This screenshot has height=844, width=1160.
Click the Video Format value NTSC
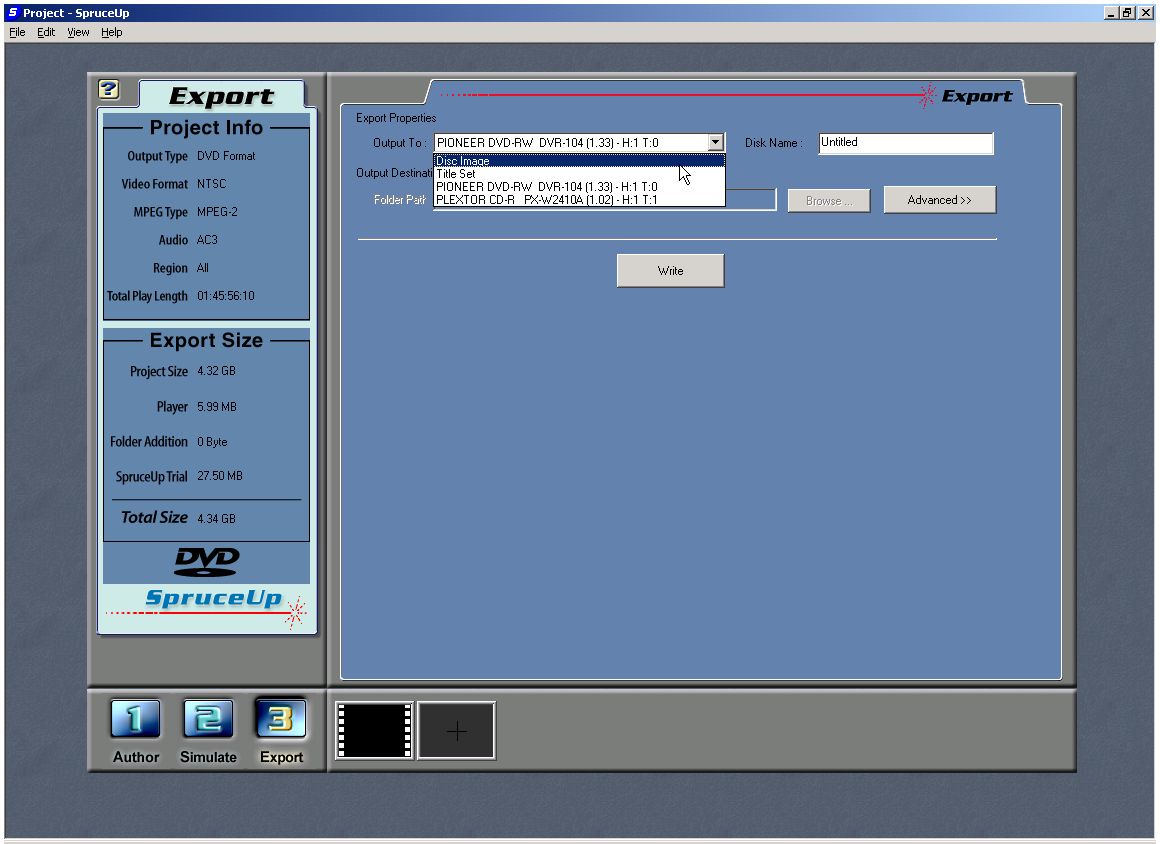(x=212, y=183)
